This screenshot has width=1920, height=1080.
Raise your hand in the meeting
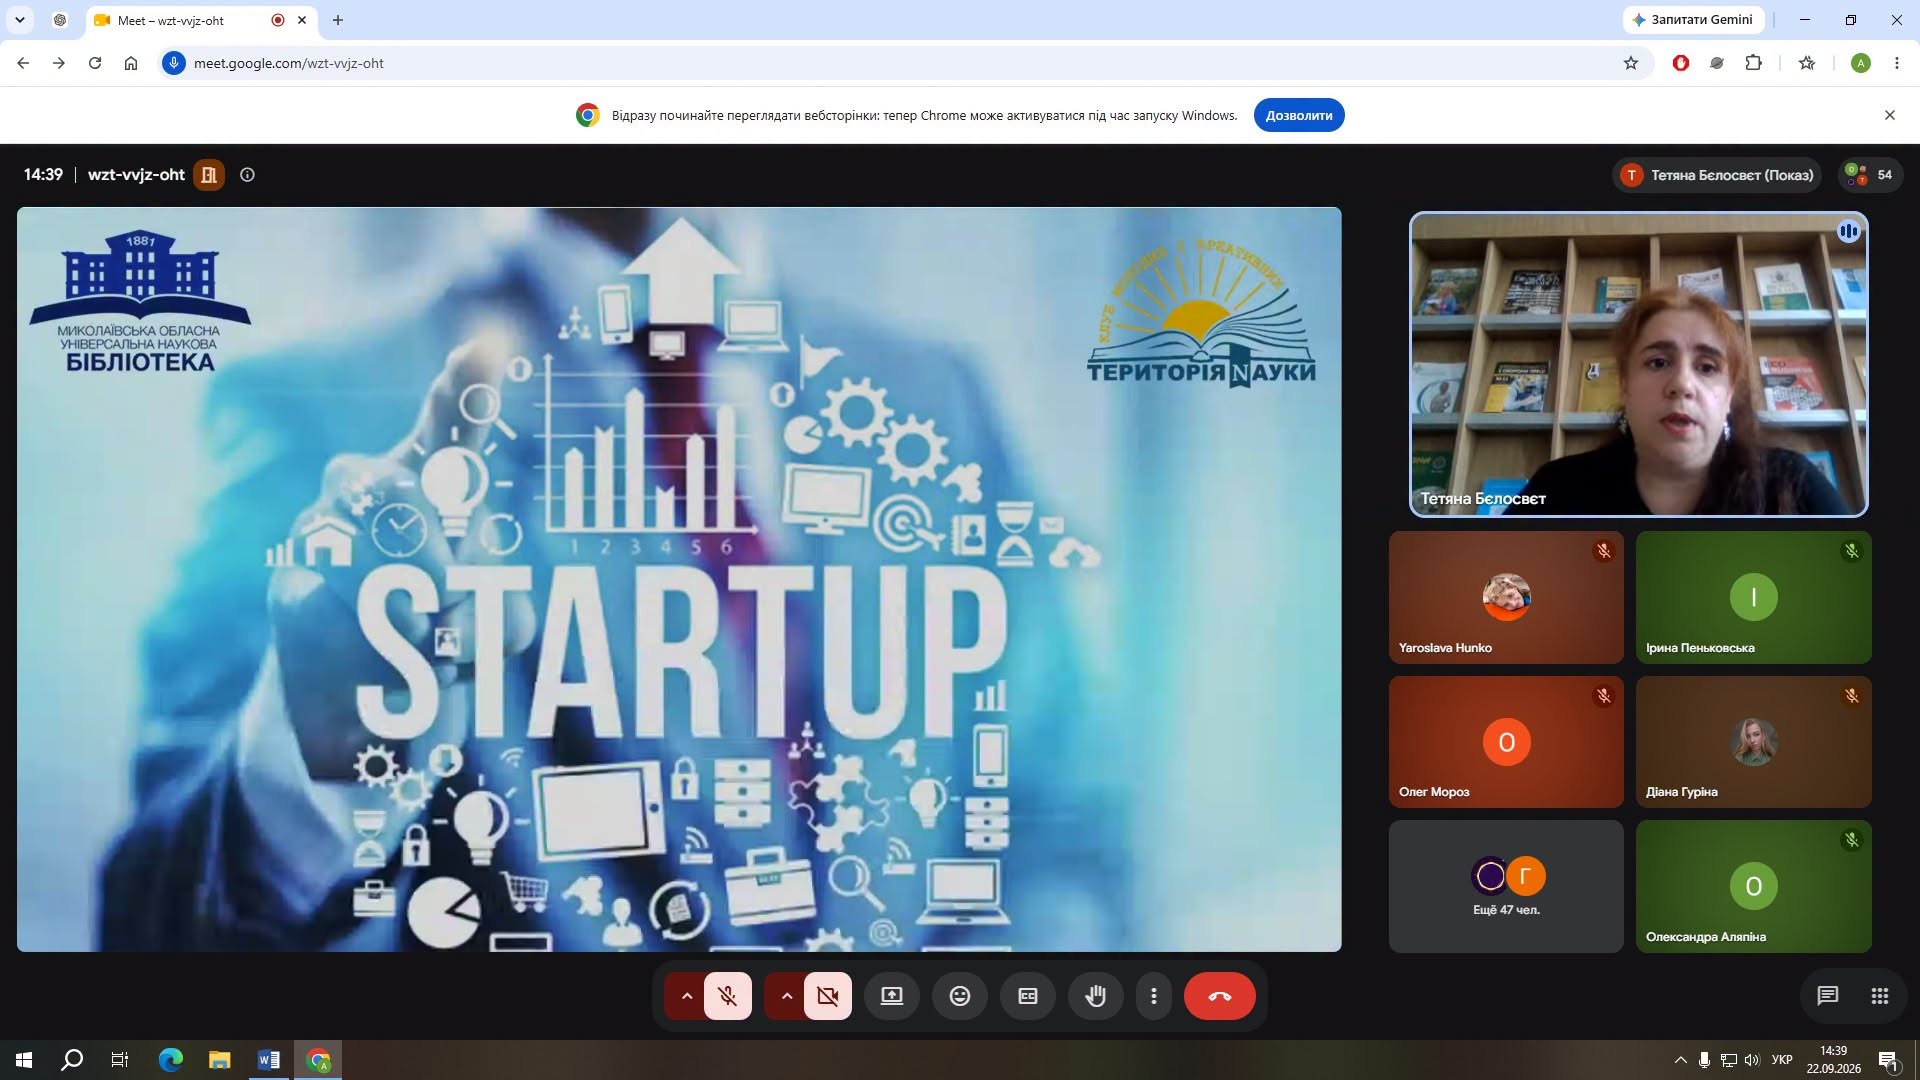click(x=1096, y=996)
